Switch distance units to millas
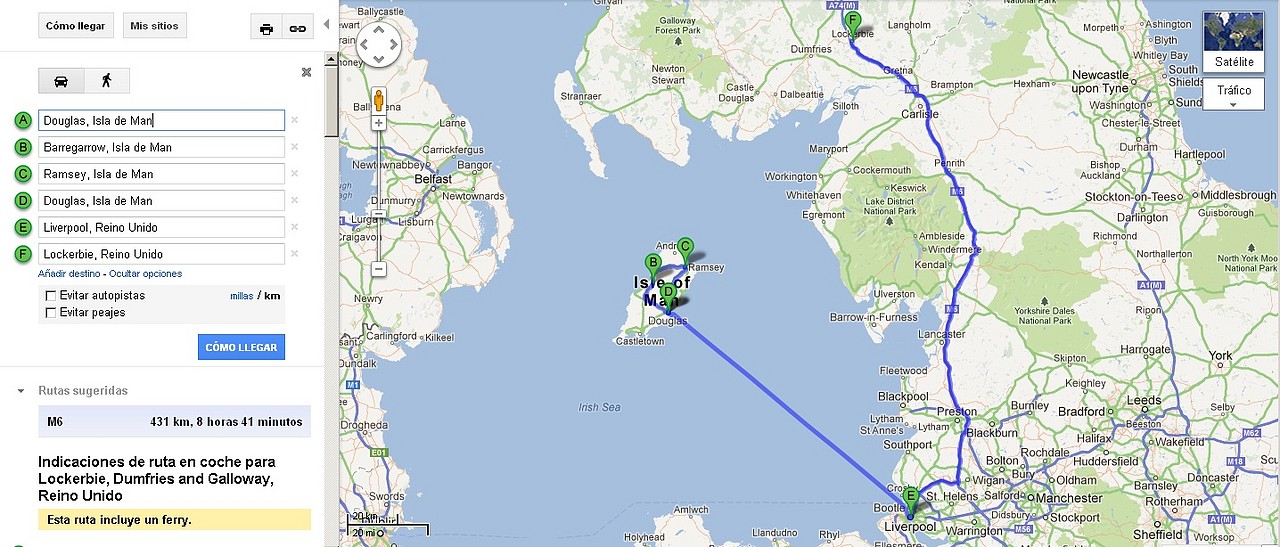Image resolution: width=1280 pixels, height=547 pixels. coord(241,296)
